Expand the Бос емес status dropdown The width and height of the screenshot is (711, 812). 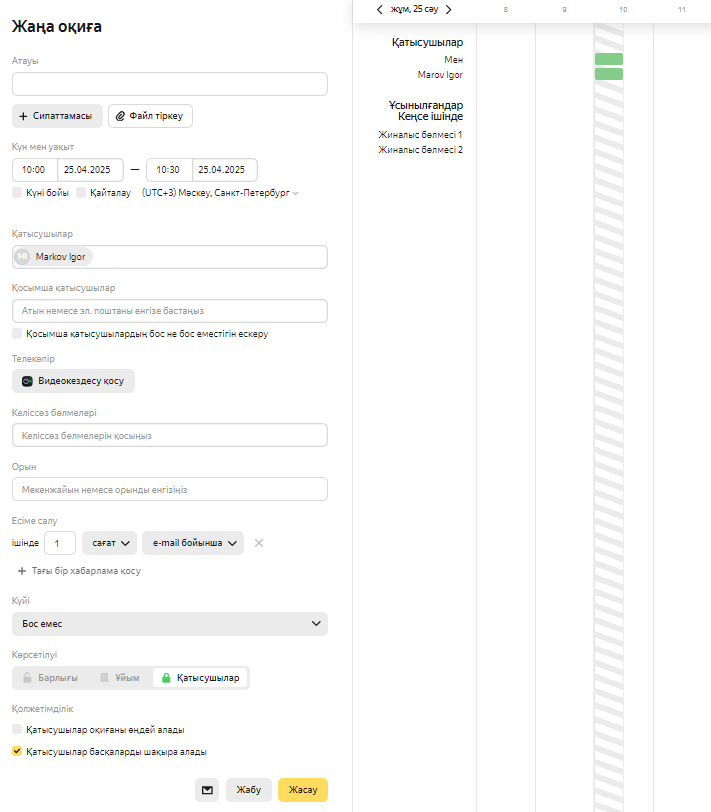(x=169, y=624)
